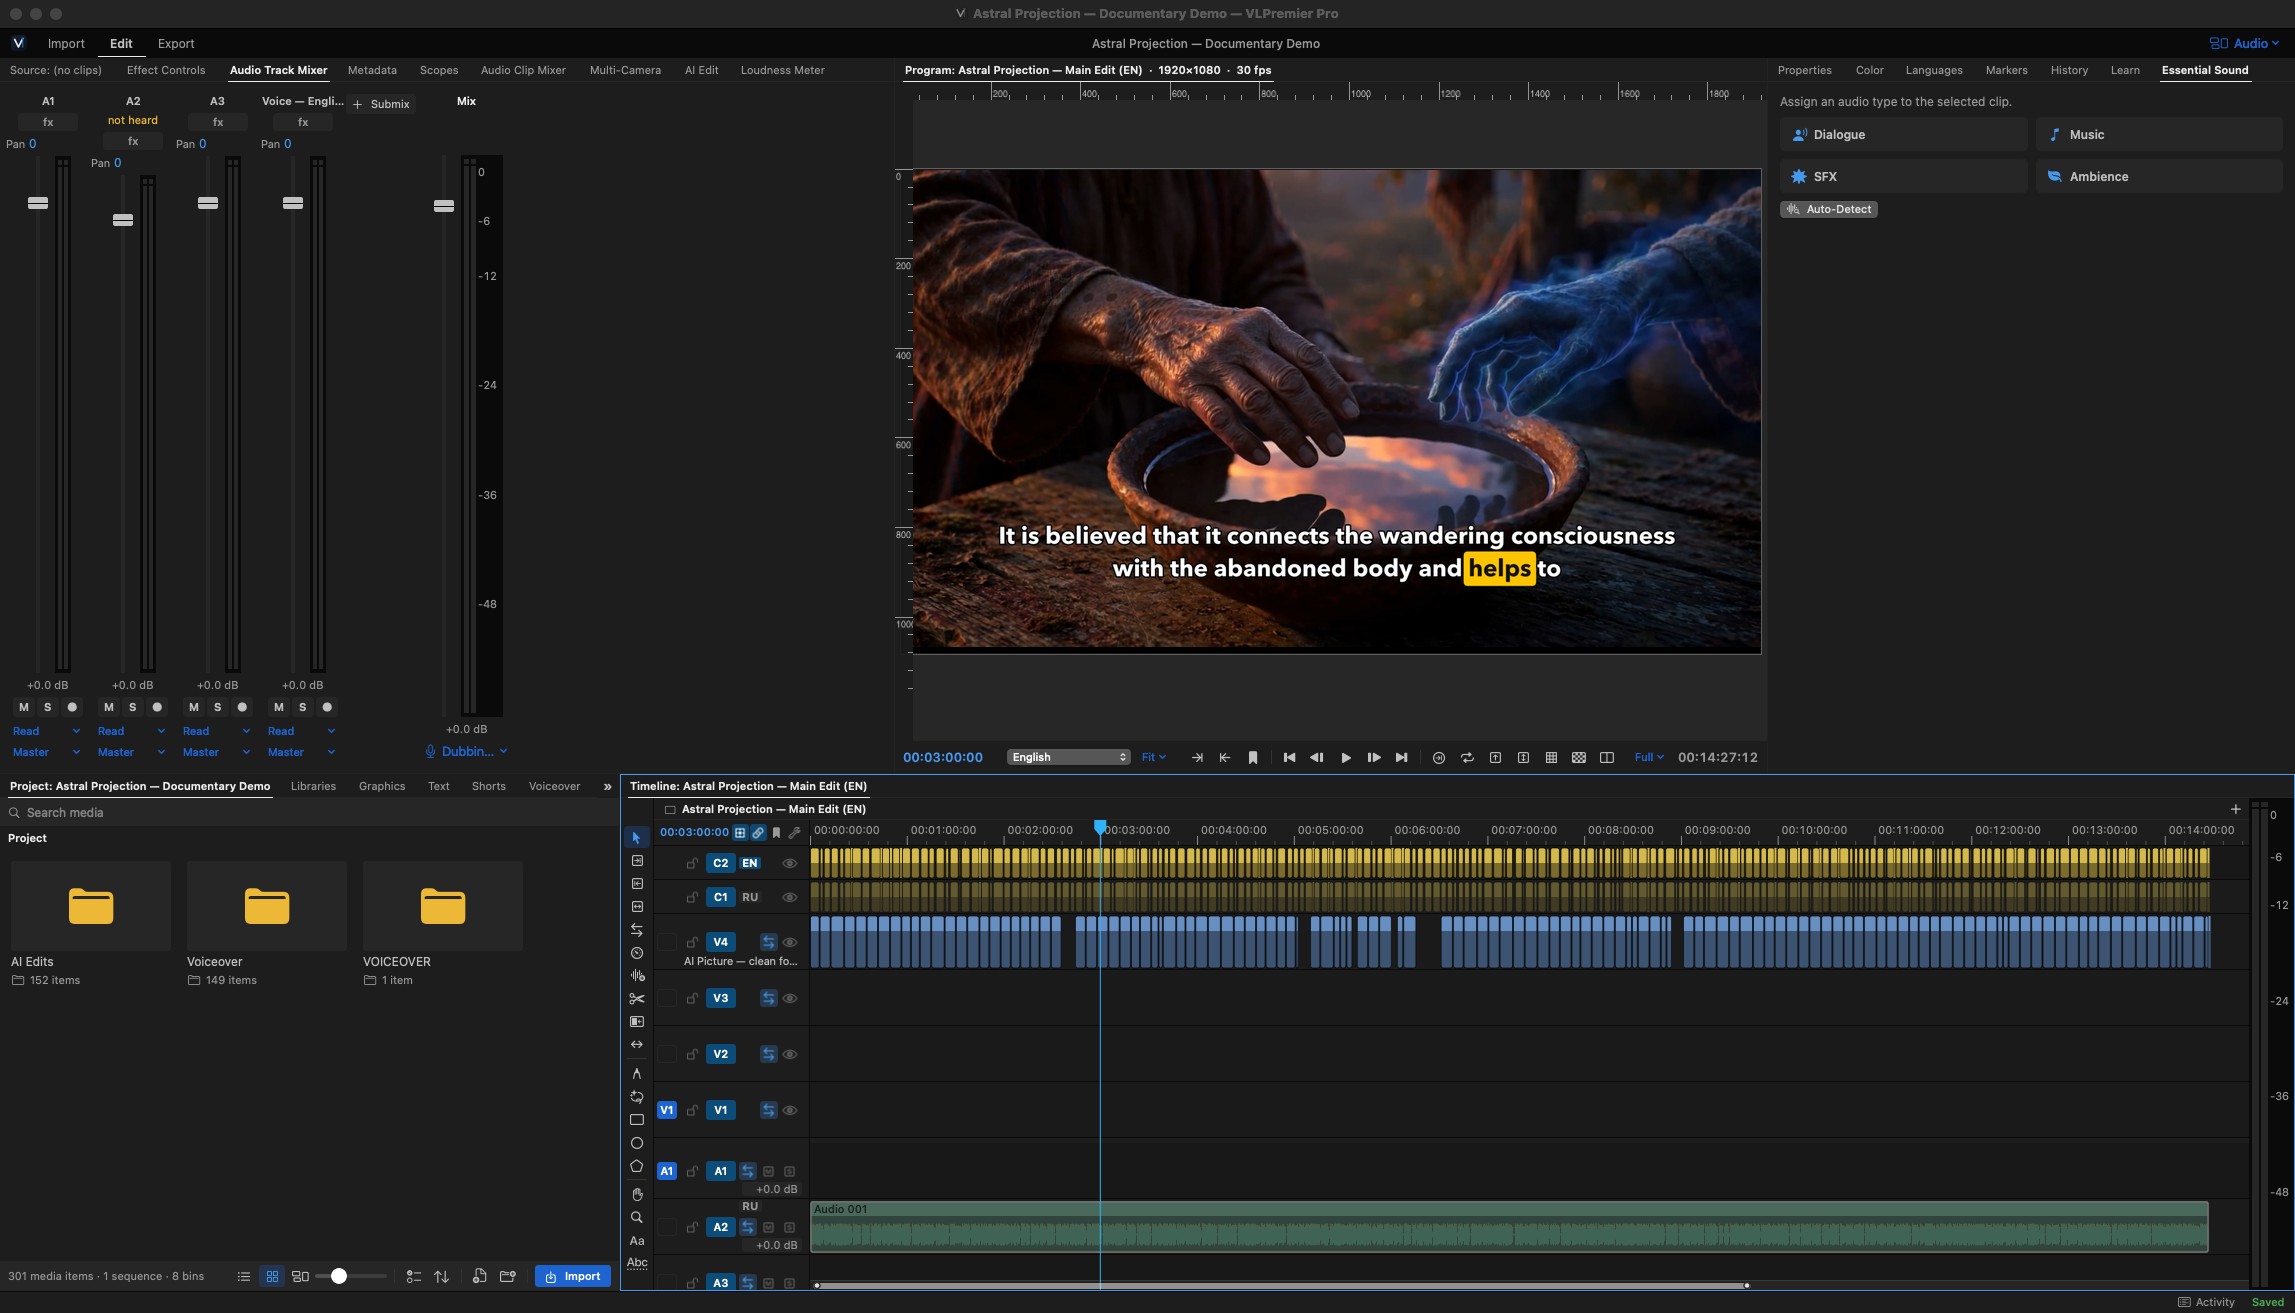Switch to the Effect Controls tab
Viewport: 2295px width, 1313px height.
[166, 70]
